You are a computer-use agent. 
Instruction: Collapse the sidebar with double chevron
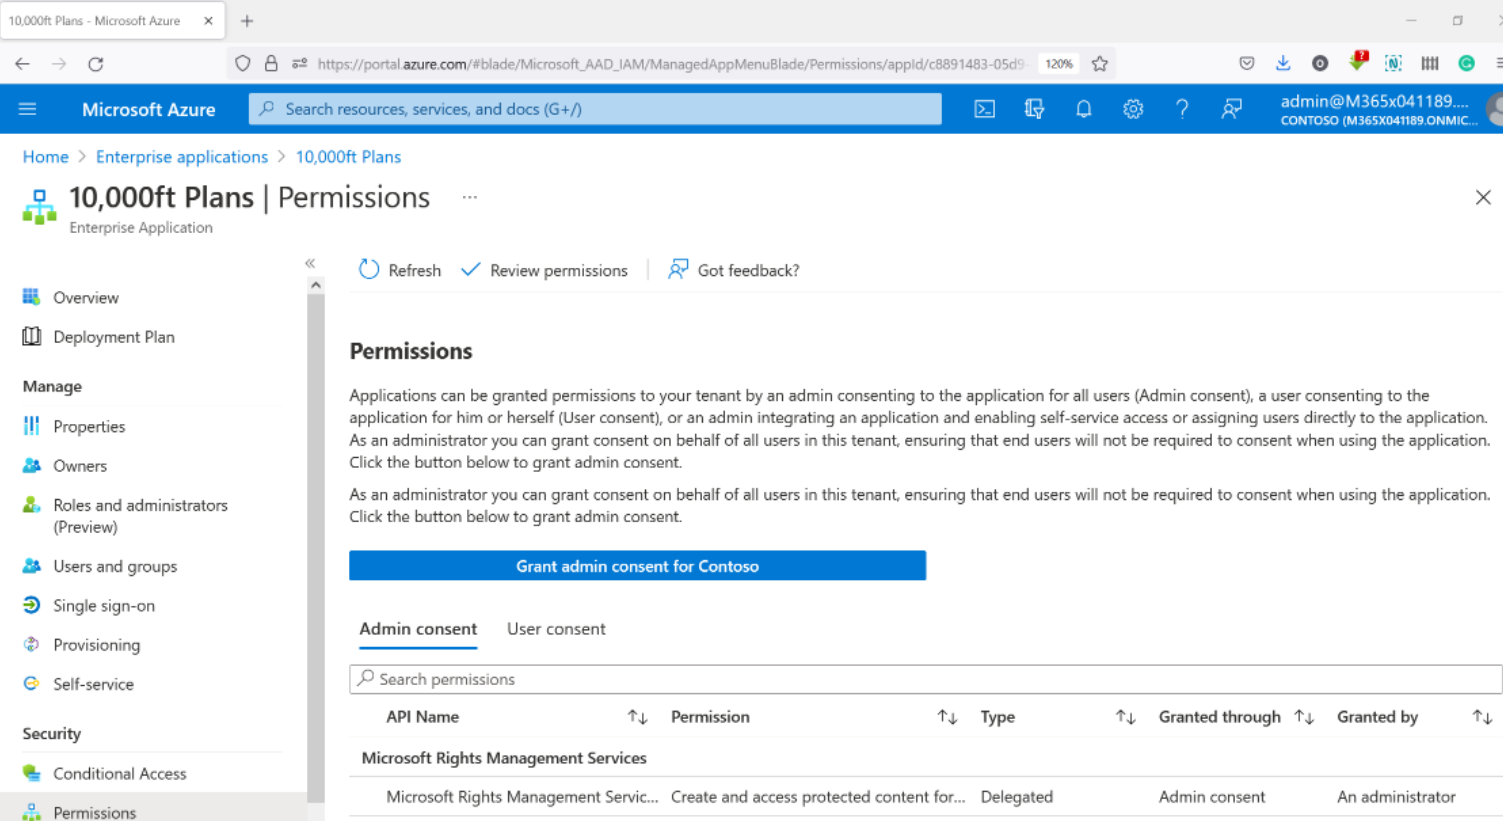click(x=310, y=263)
